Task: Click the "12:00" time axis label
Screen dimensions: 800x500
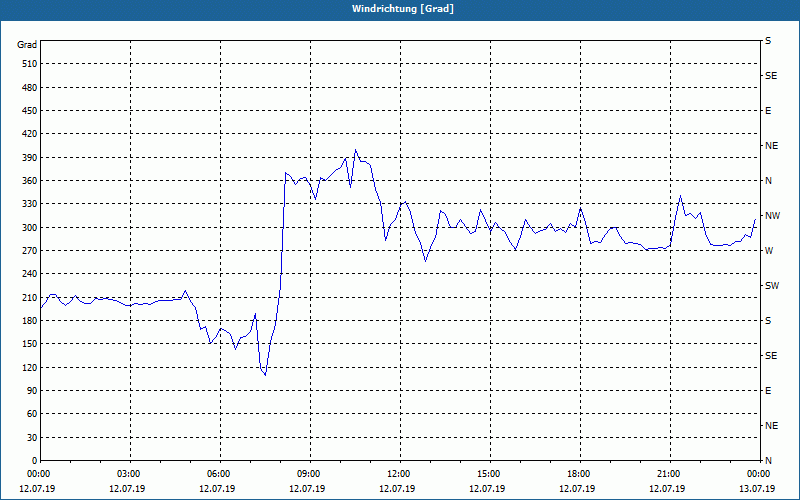Action: (397, 474)
